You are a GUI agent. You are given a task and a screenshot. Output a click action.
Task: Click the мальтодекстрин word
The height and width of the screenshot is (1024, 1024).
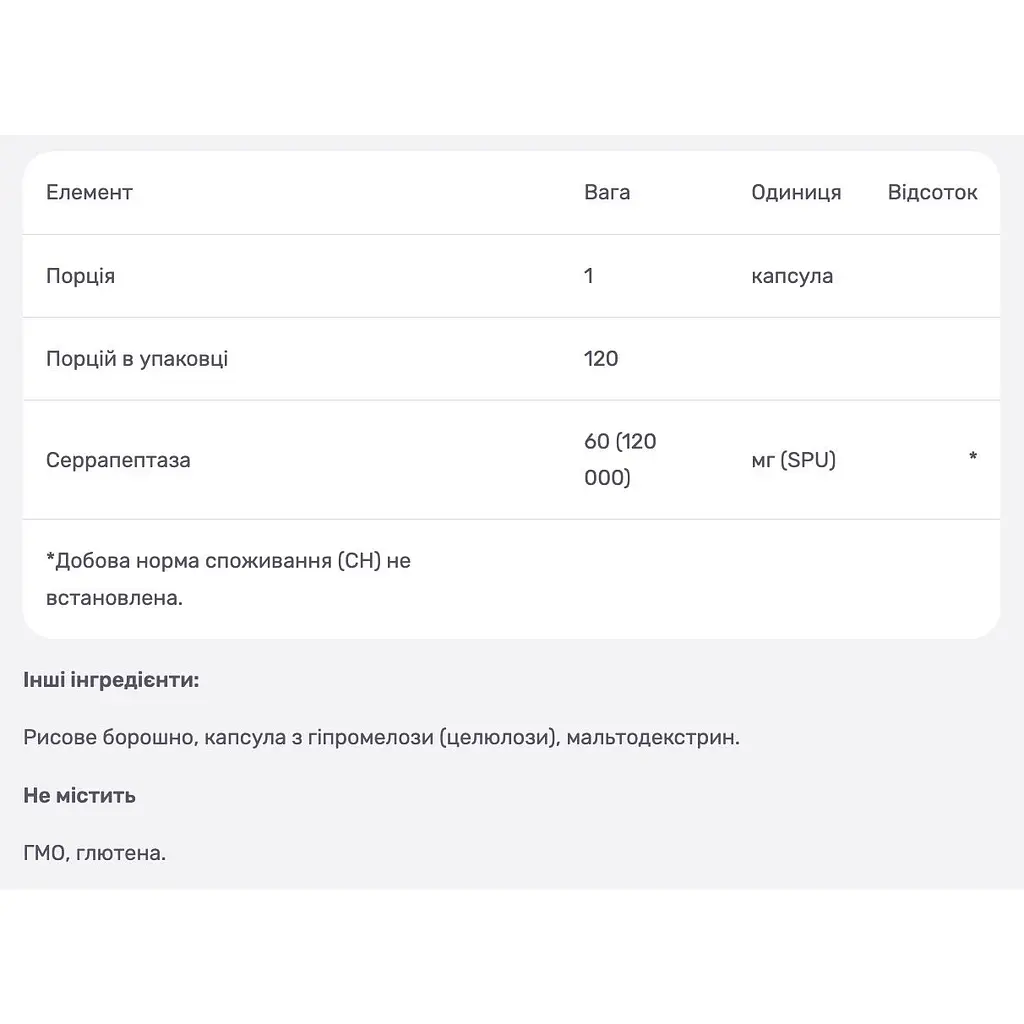653,738
